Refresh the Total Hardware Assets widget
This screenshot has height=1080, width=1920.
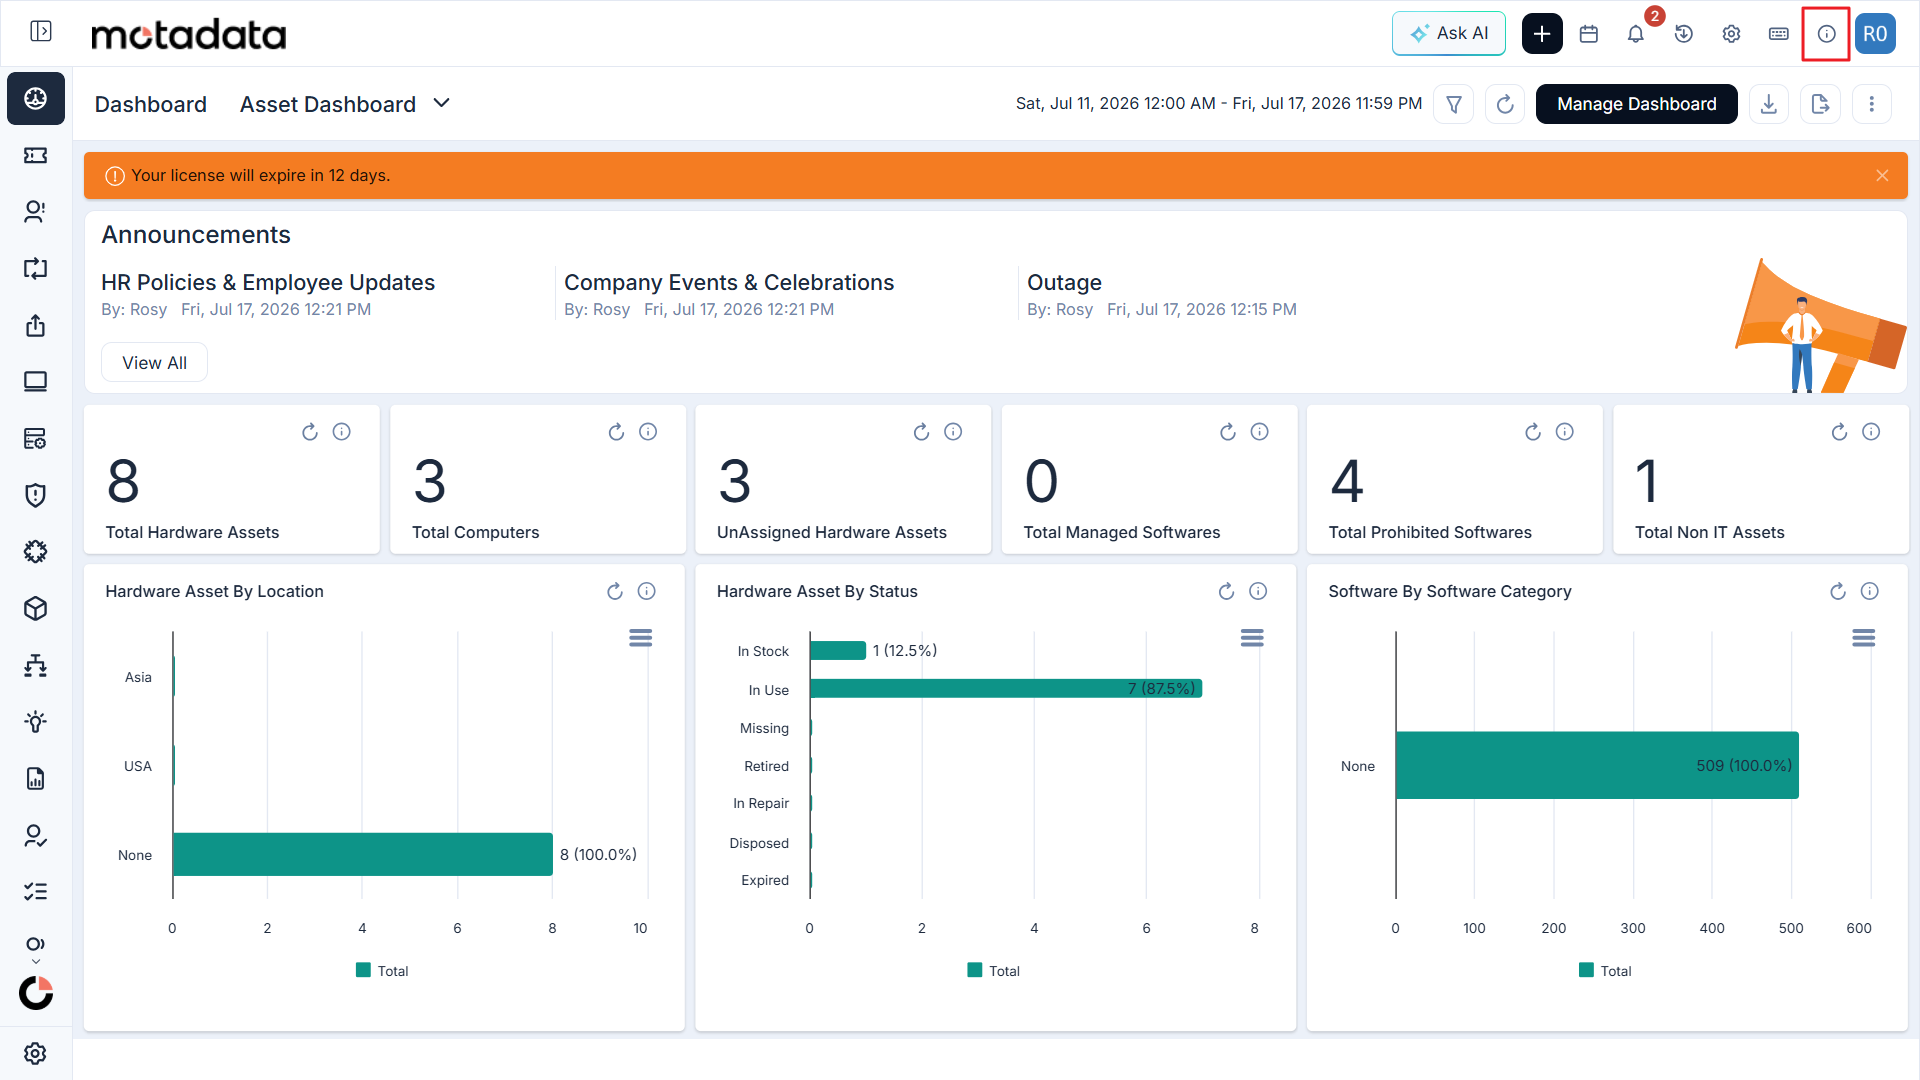point(310,432)
